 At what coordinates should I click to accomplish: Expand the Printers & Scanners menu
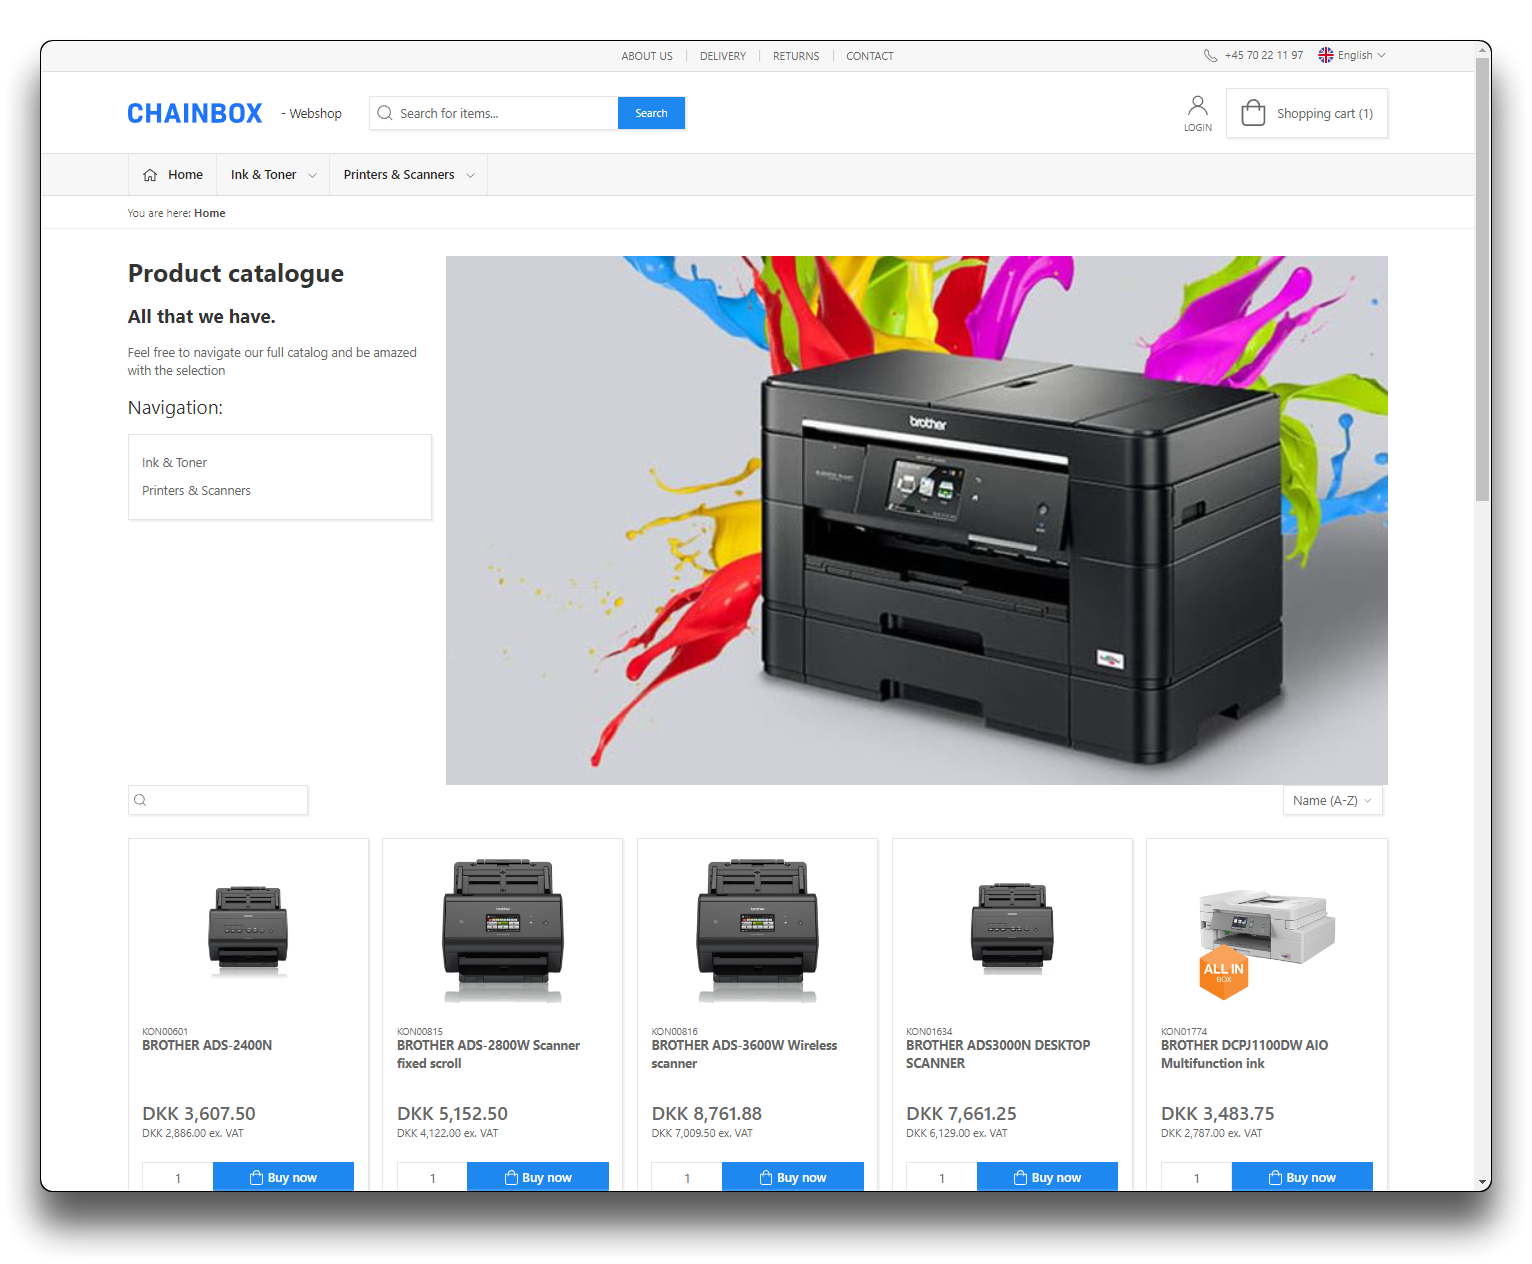(x=408, y=175)
